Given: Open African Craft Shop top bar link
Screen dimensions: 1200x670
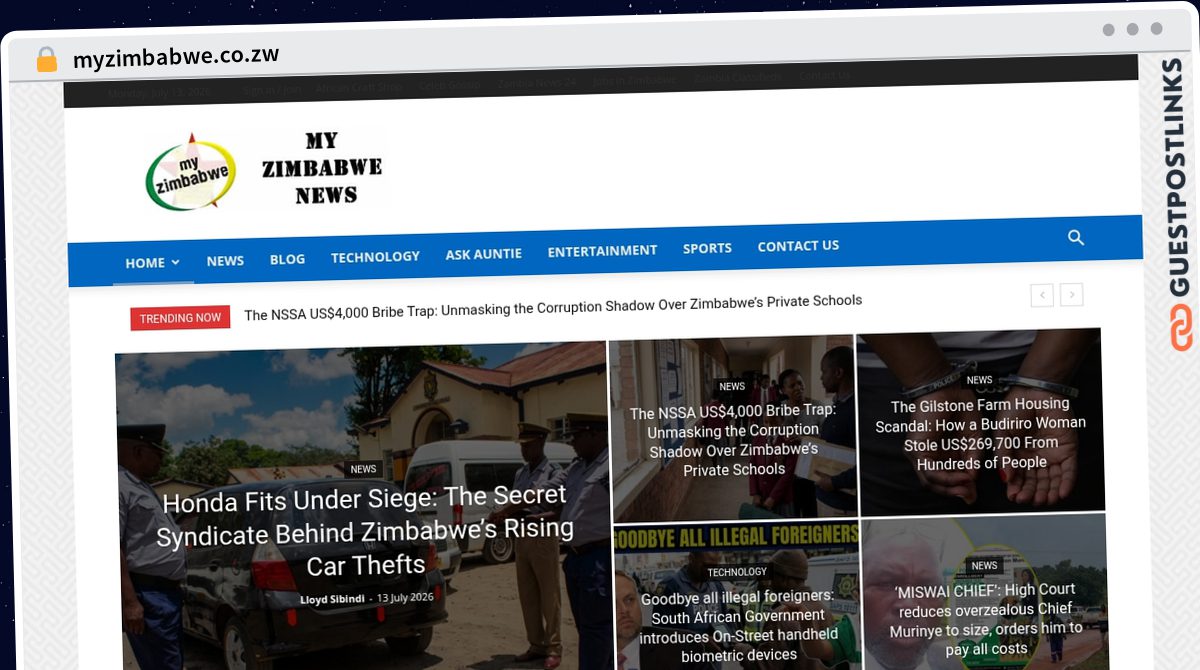Looking at the screenshot, I should click(359, 87).
